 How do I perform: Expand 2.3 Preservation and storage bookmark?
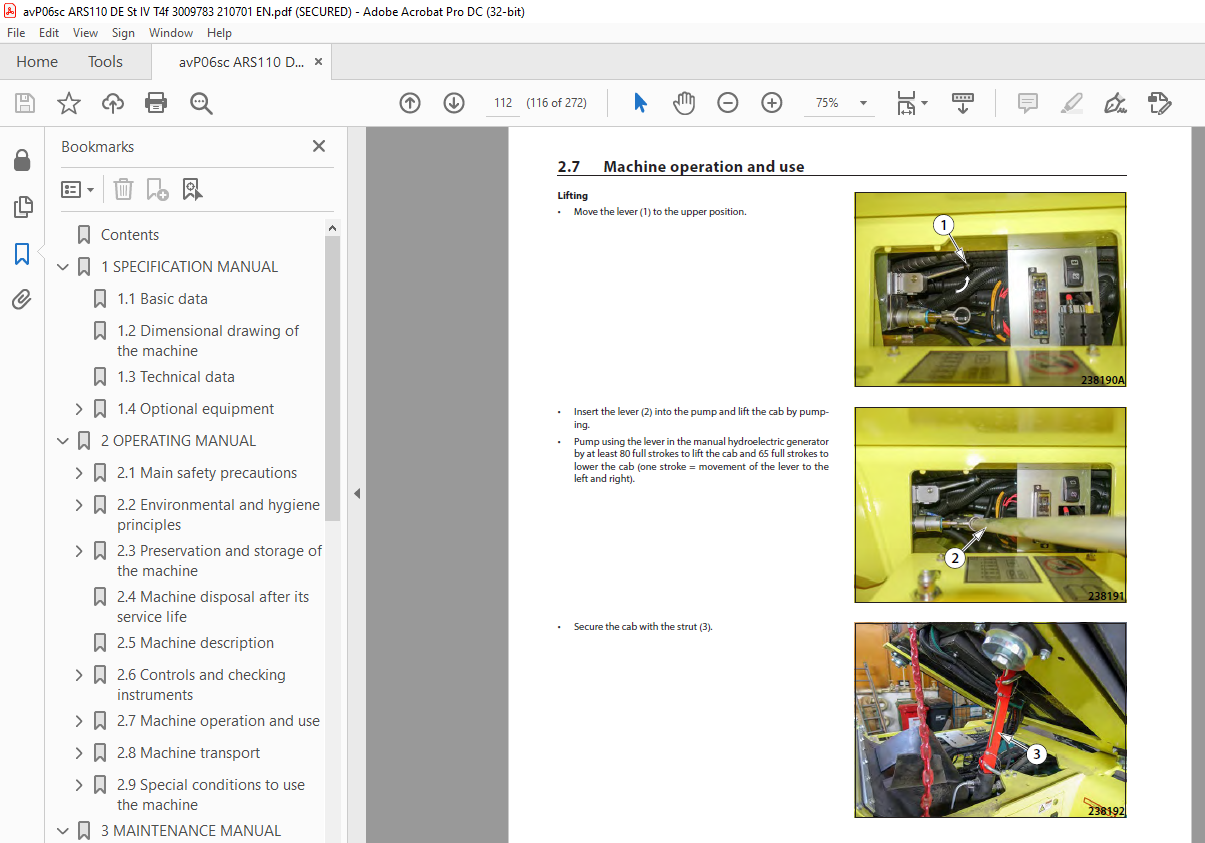[x=79, y=551]
